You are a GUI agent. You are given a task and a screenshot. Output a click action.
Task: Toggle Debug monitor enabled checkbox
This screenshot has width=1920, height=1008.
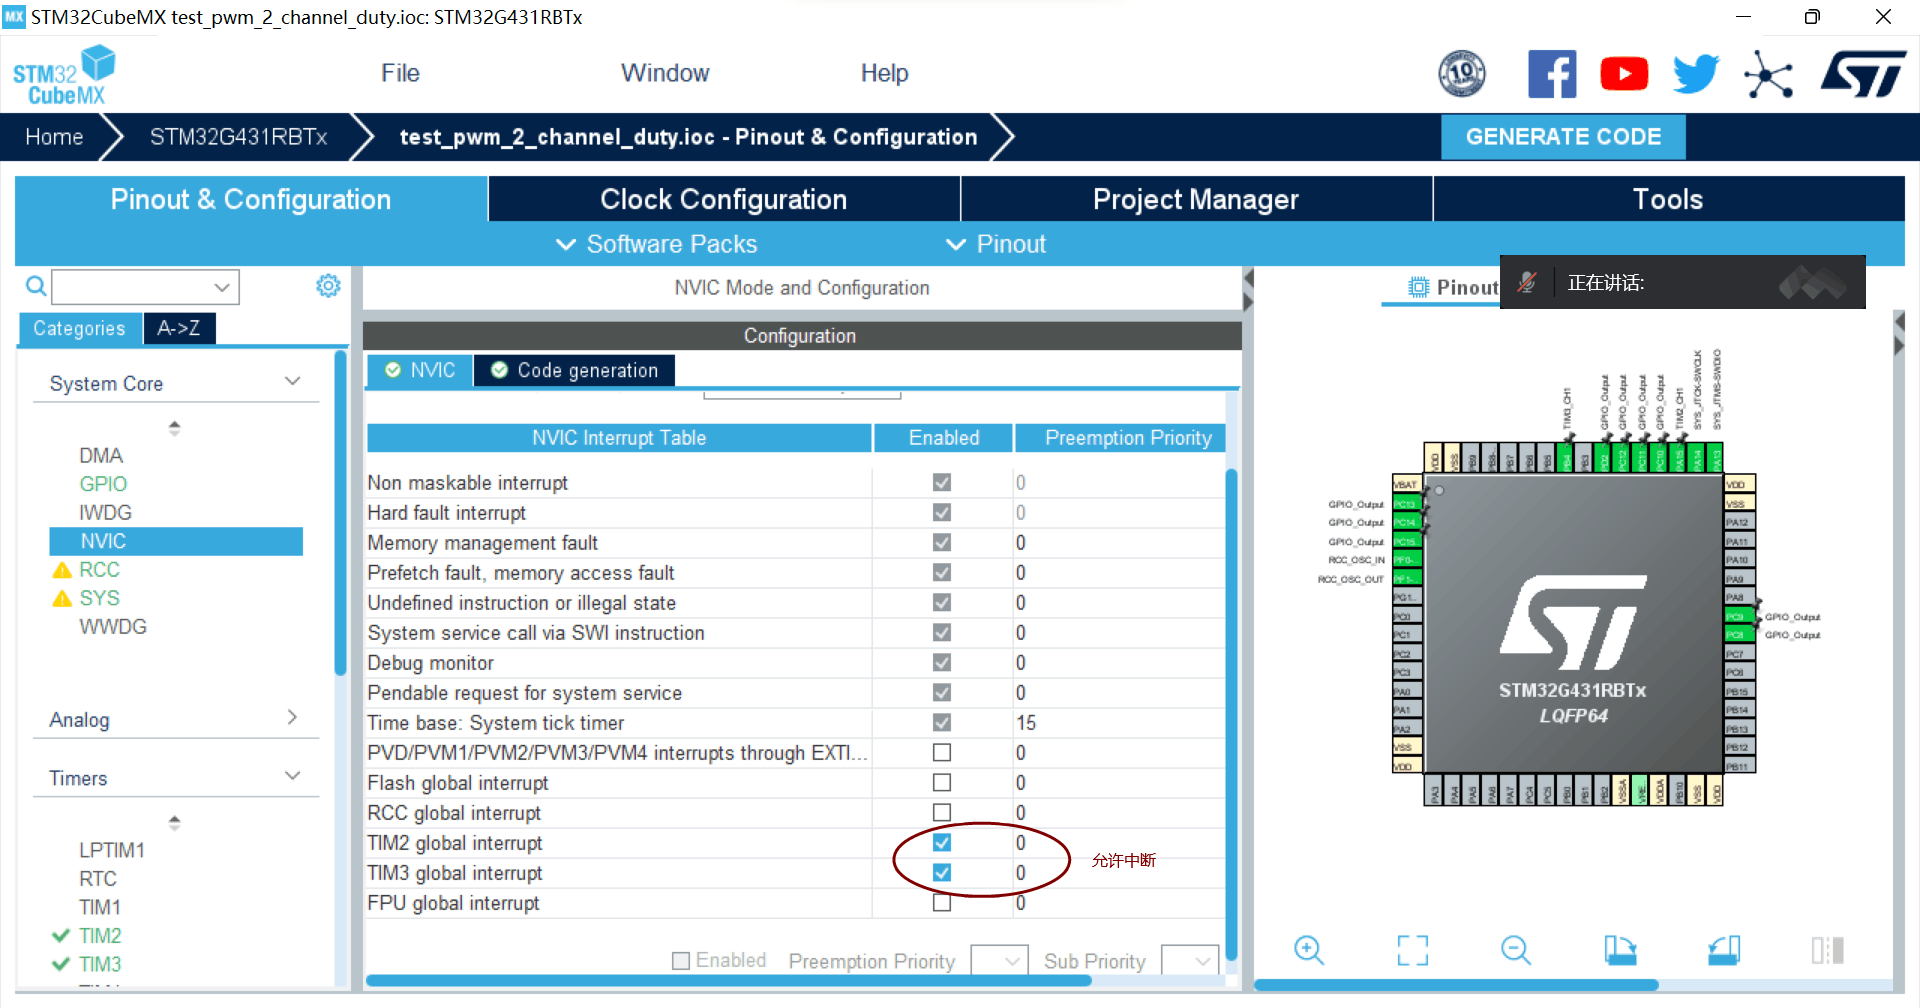[x=942, y=663]
